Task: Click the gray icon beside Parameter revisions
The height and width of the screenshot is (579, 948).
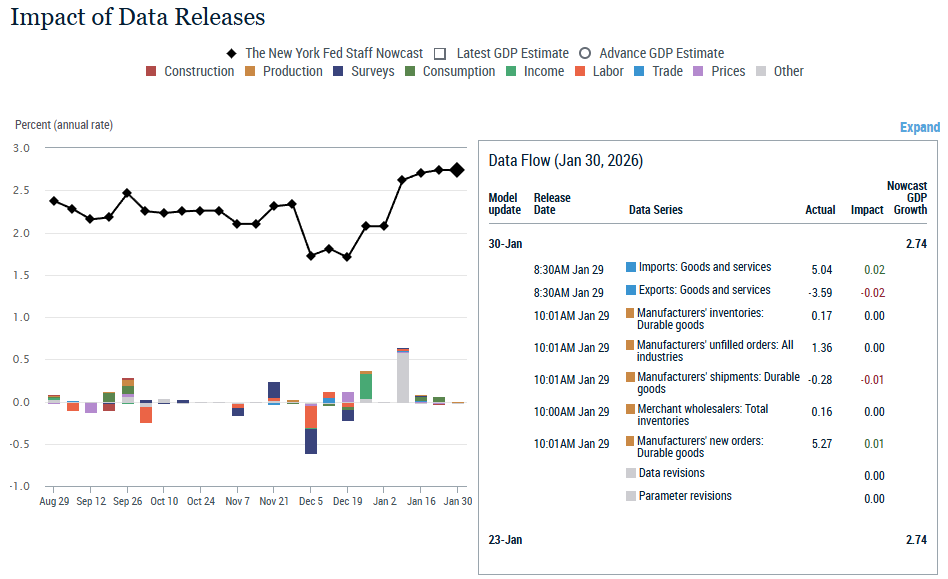Action: (x=631, y=496)
